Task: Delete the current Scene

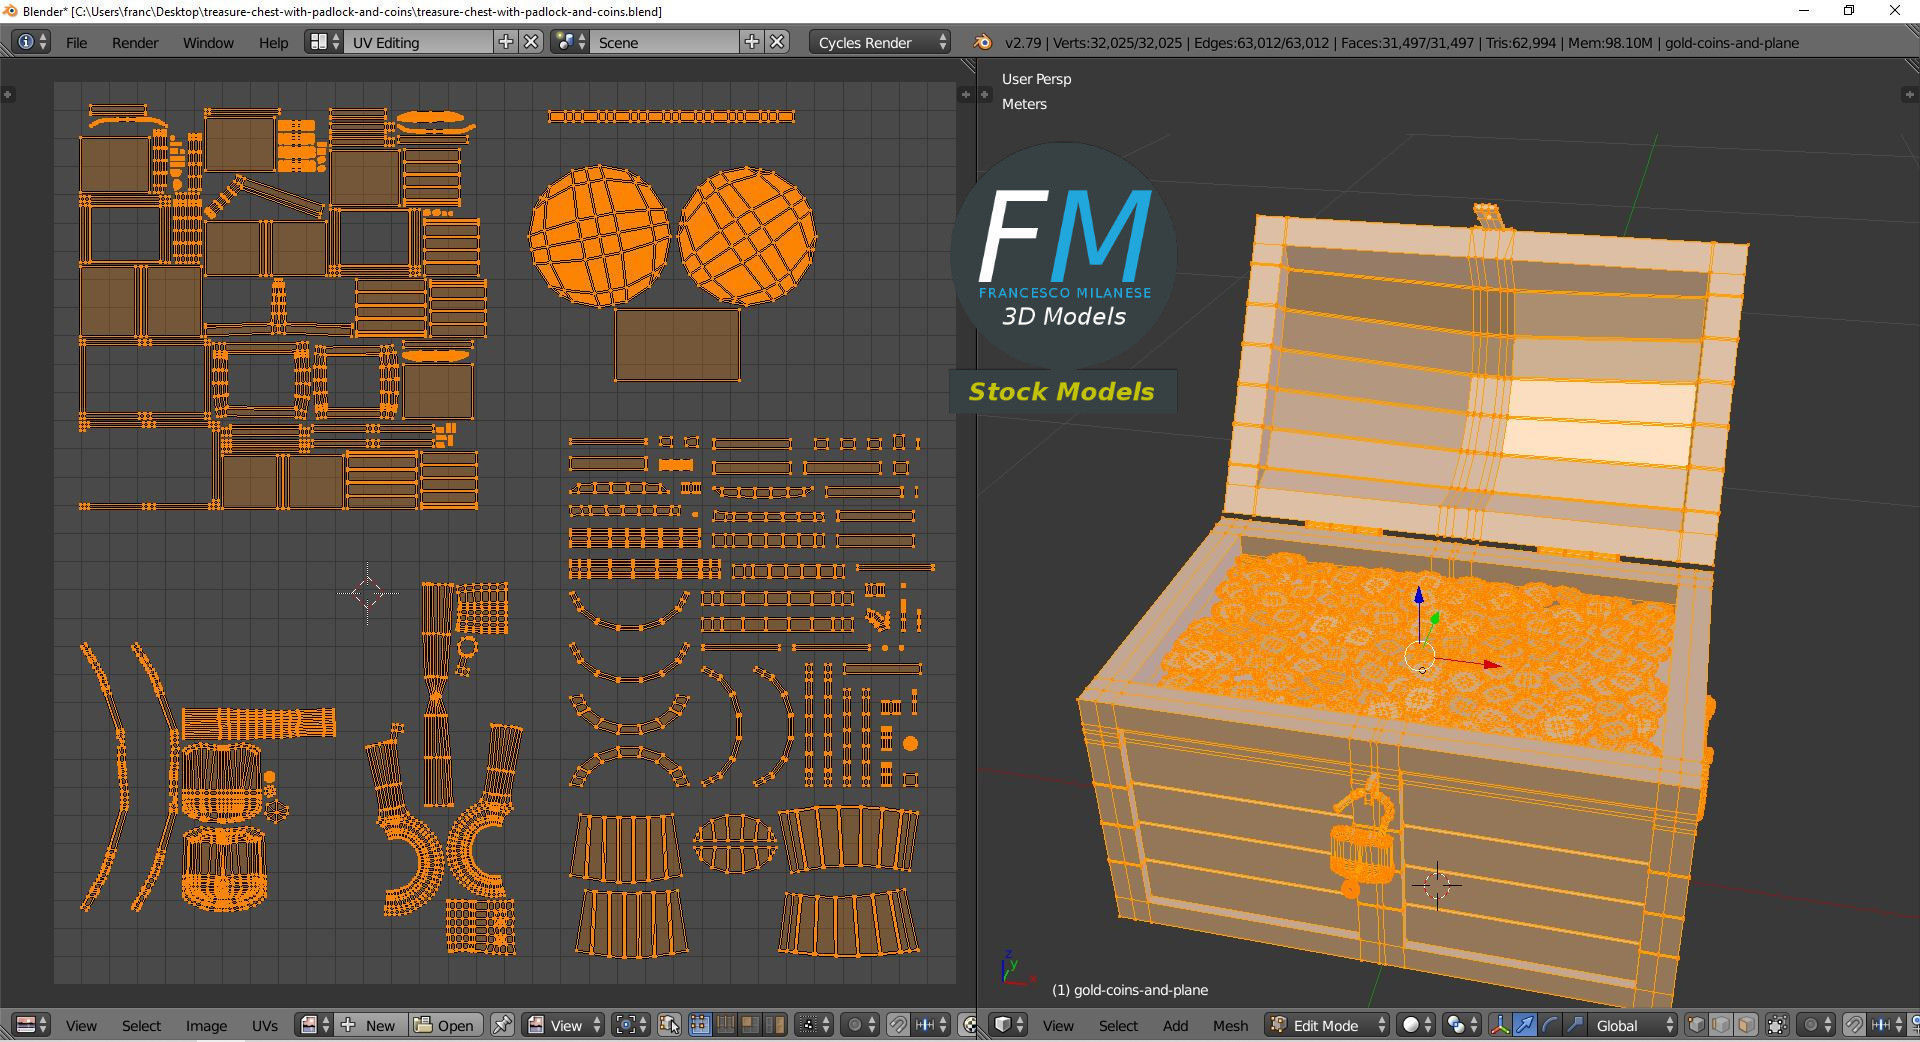Action: tap(778, 42)
